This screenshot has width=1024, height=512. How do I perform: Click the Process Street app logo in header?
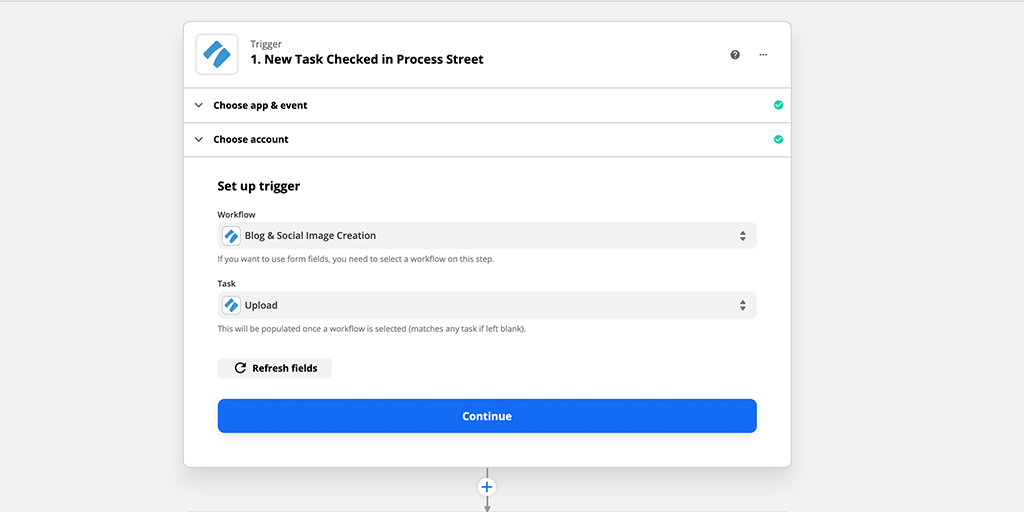pyautogui.click(x=217, y=54)
